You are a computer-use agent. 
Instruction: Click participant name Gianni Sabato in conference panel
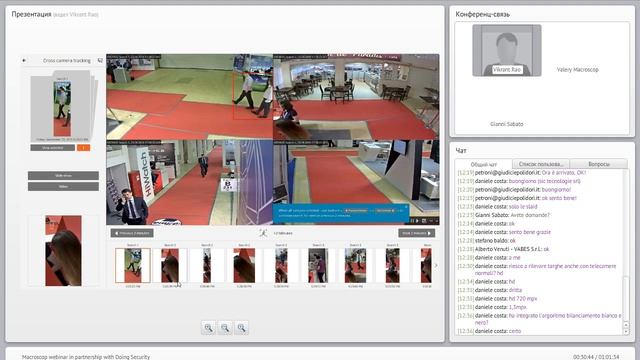coord(507,124)
